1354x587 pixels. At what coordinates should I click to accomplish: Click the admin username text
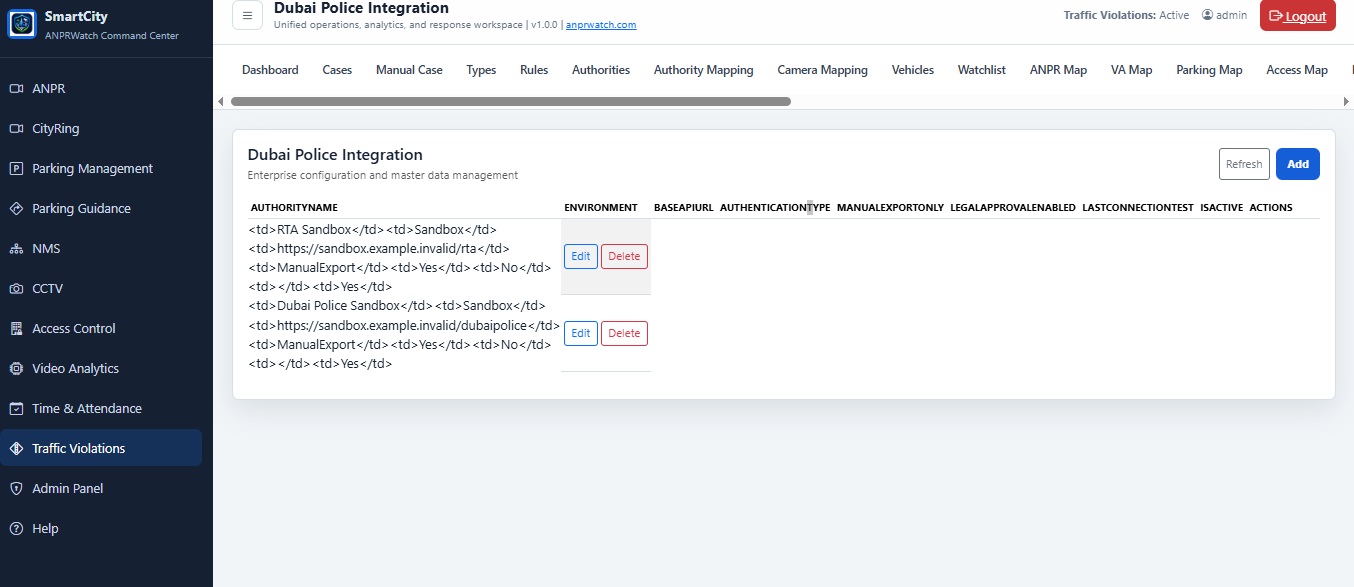coord(1231,16)
